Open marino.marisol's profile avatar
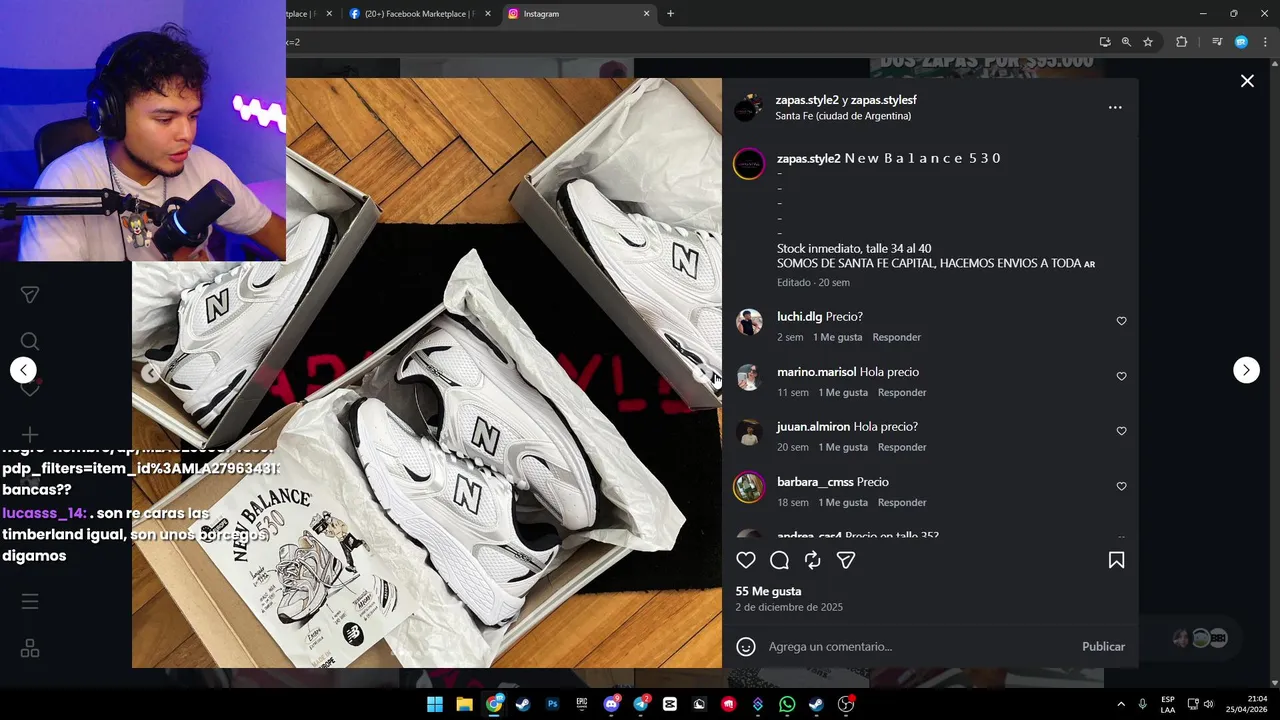1280x720 pixels. click(x=749, y=377)
